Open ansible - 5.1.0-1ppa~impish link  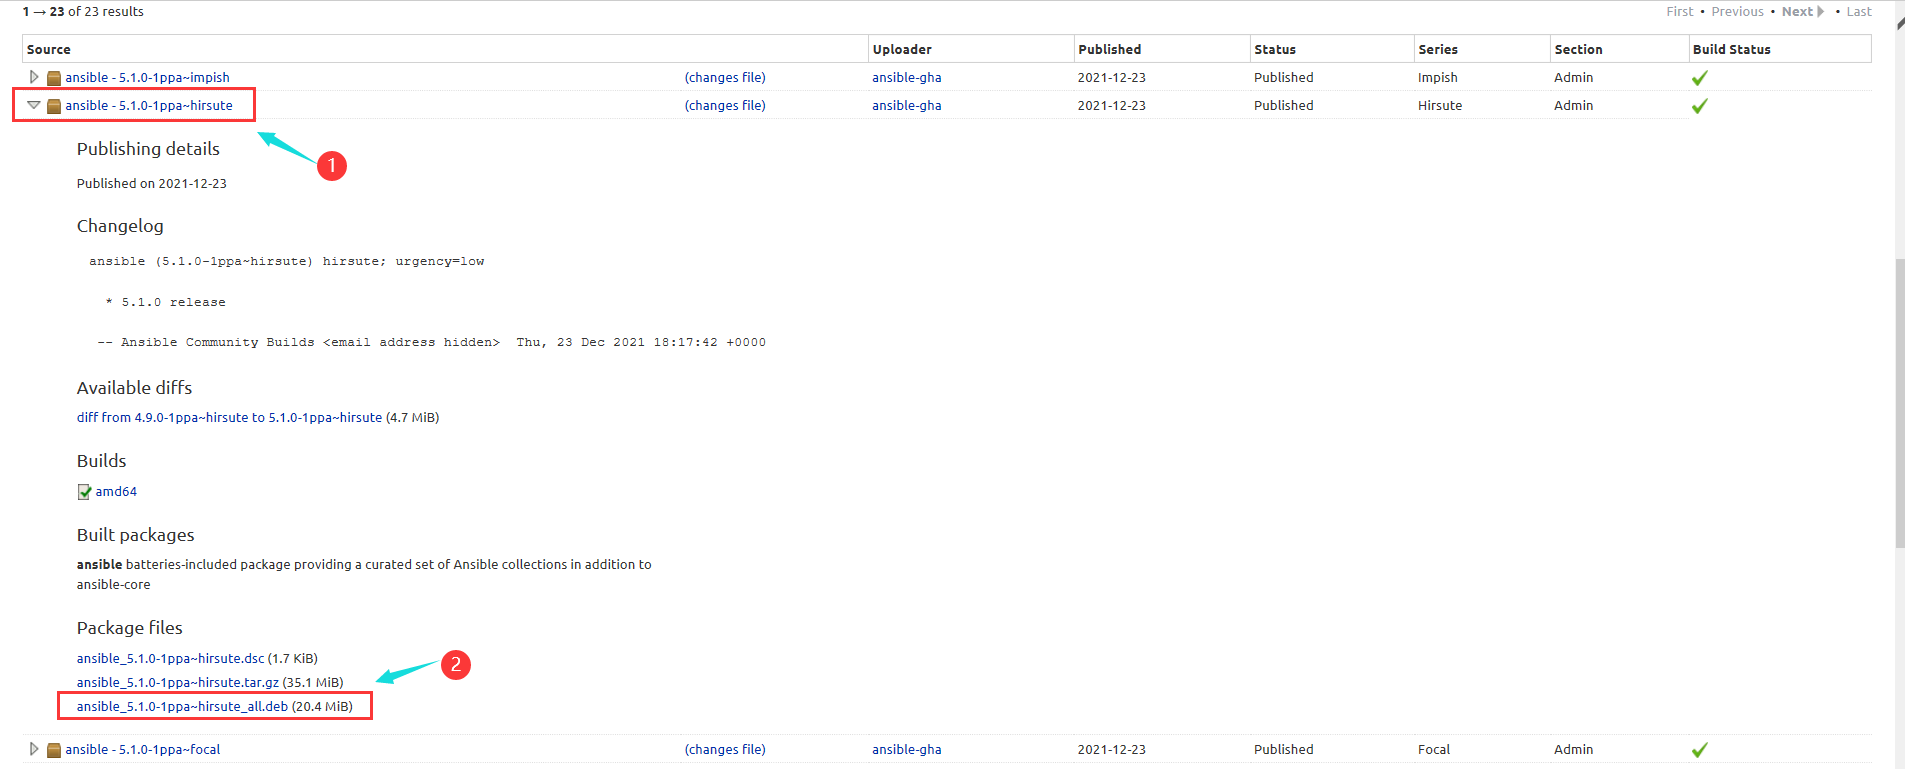point(147,77)
